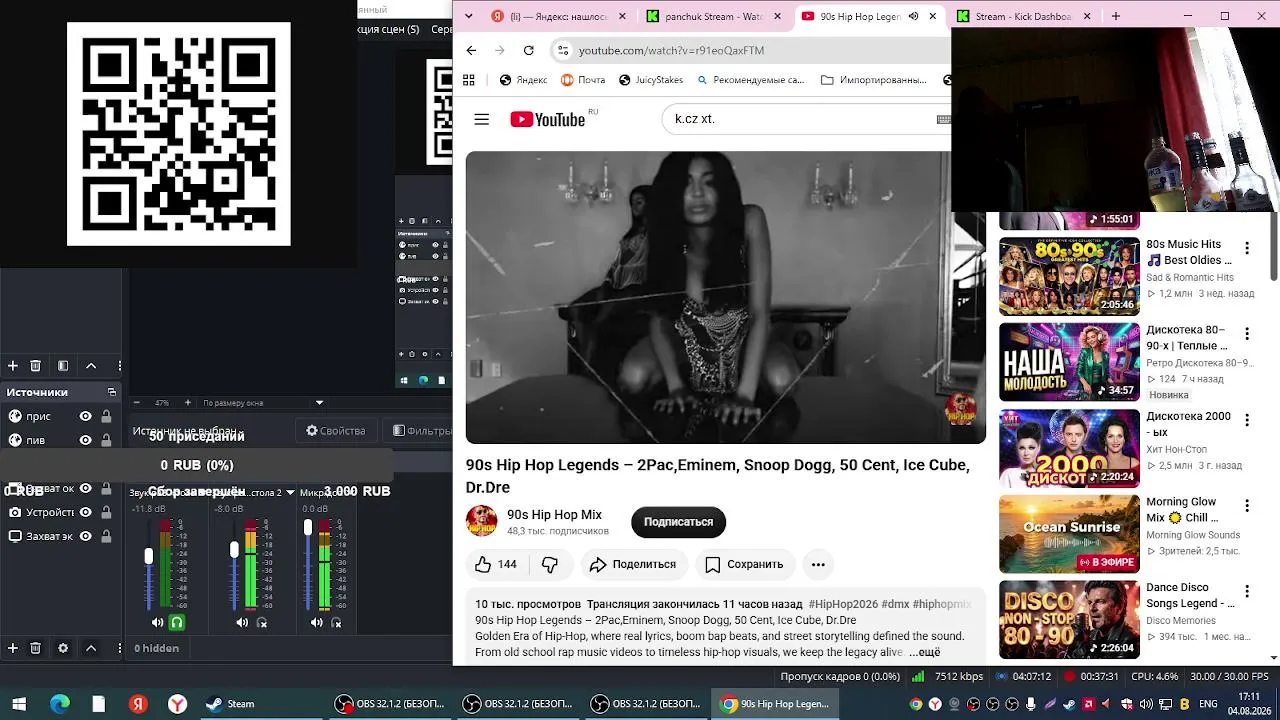1280x720 pixels.
Task: Open the Яндекс bookmark
Action: [523, 80]
